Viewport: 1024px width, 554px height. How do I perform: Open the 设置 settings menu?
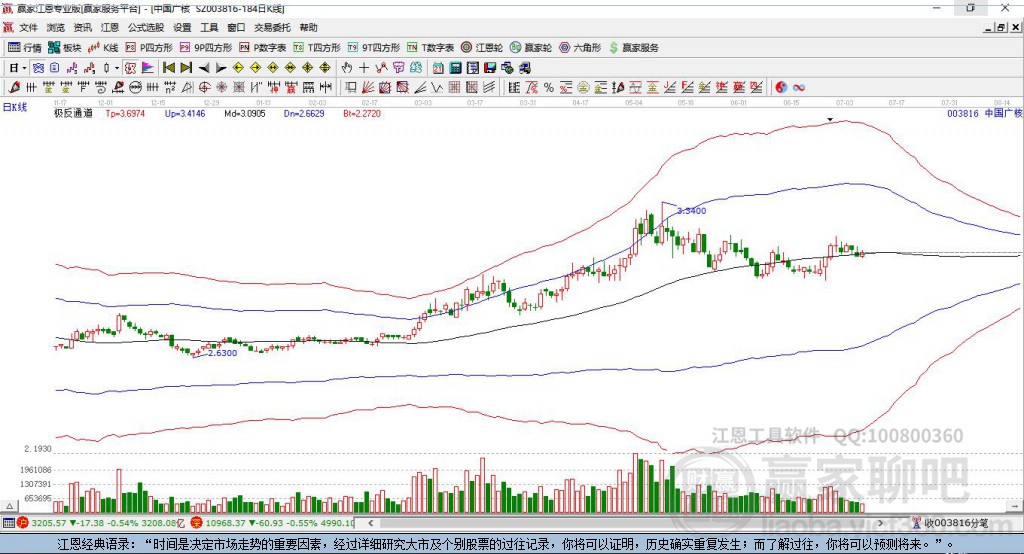(x=182, y=27)
